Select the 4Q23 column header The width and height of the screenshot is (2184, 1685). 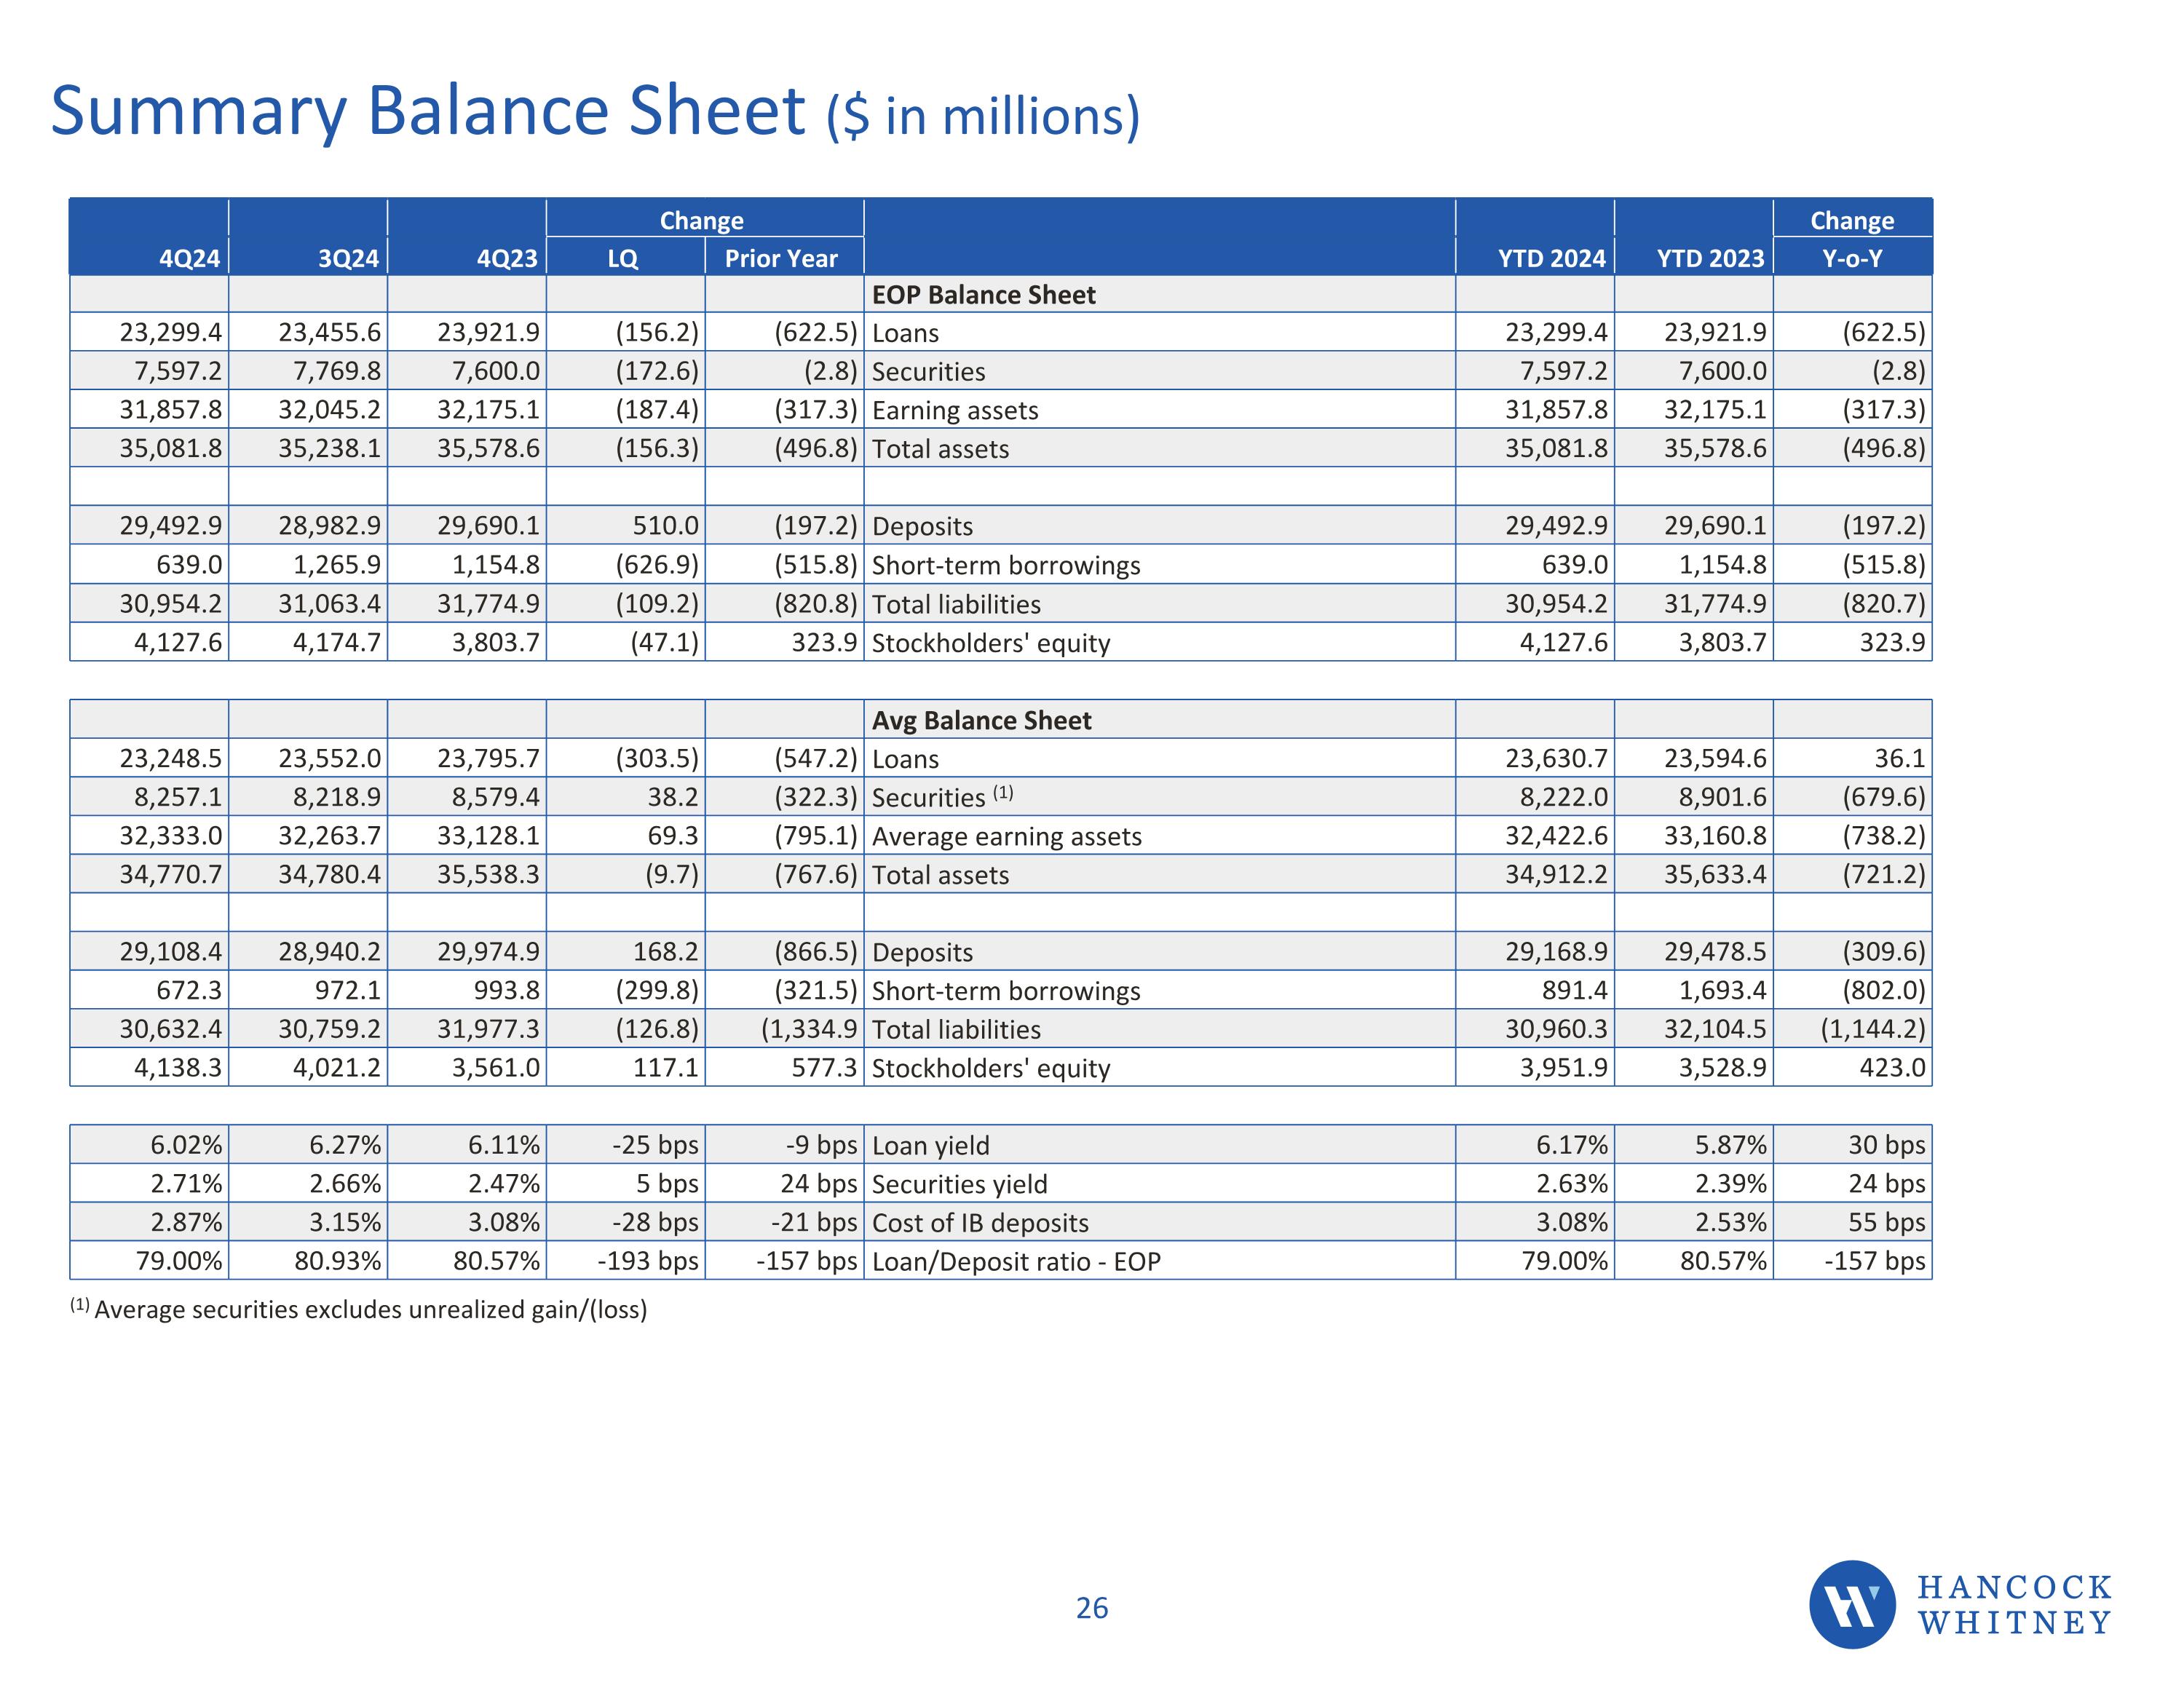point(507,258)
